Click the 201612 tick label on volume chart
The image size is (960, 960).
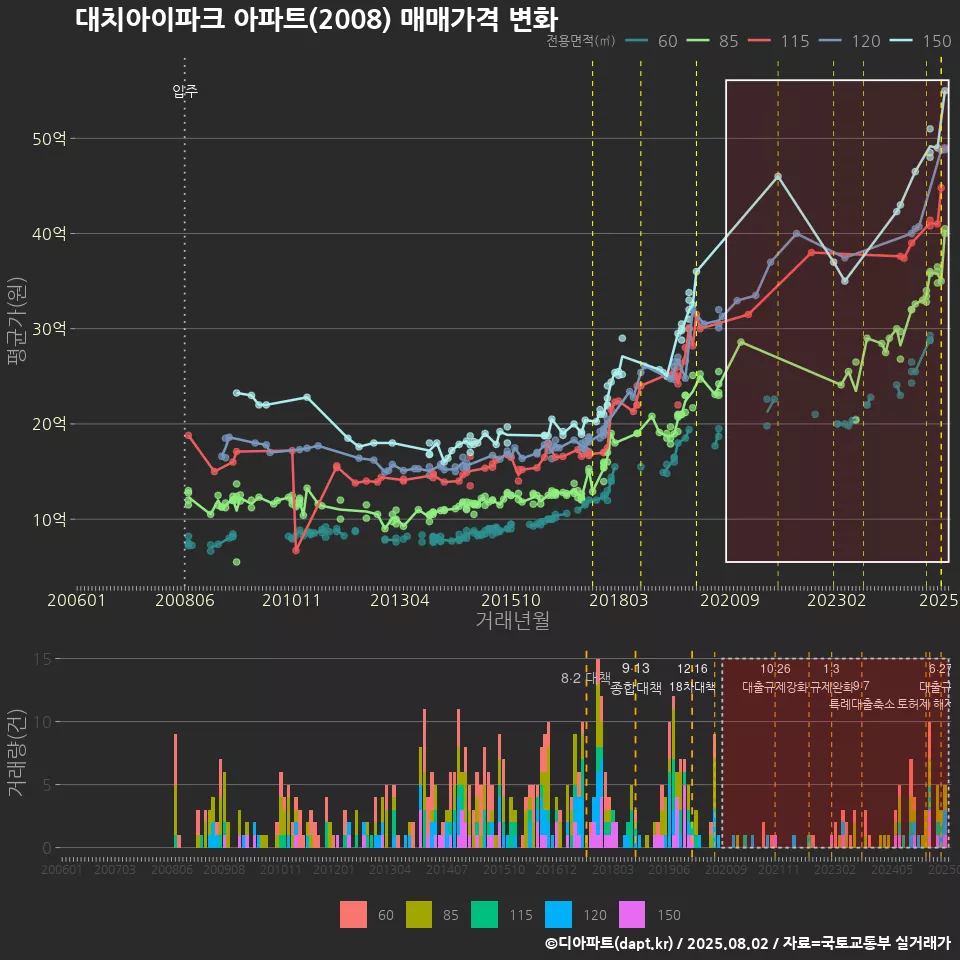[556, 869]
